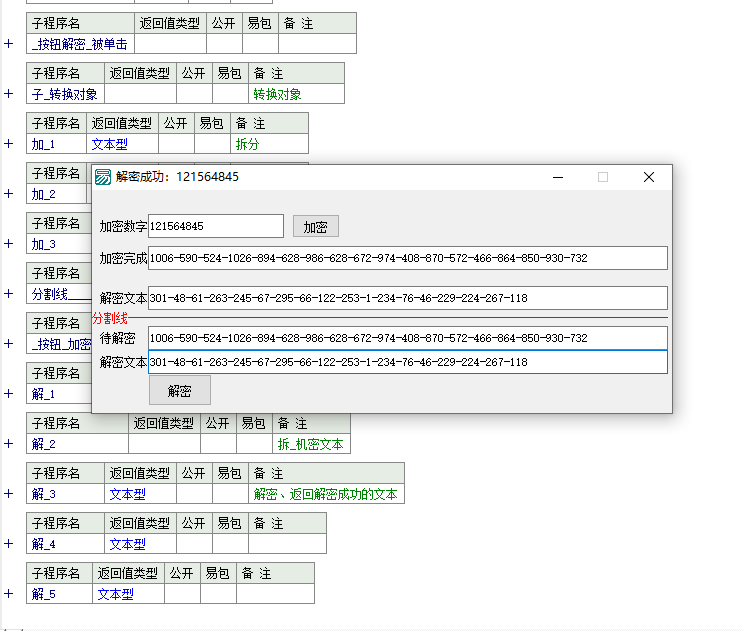
Task: Expand the 解_3 subroutine
Action: [9, 494]
